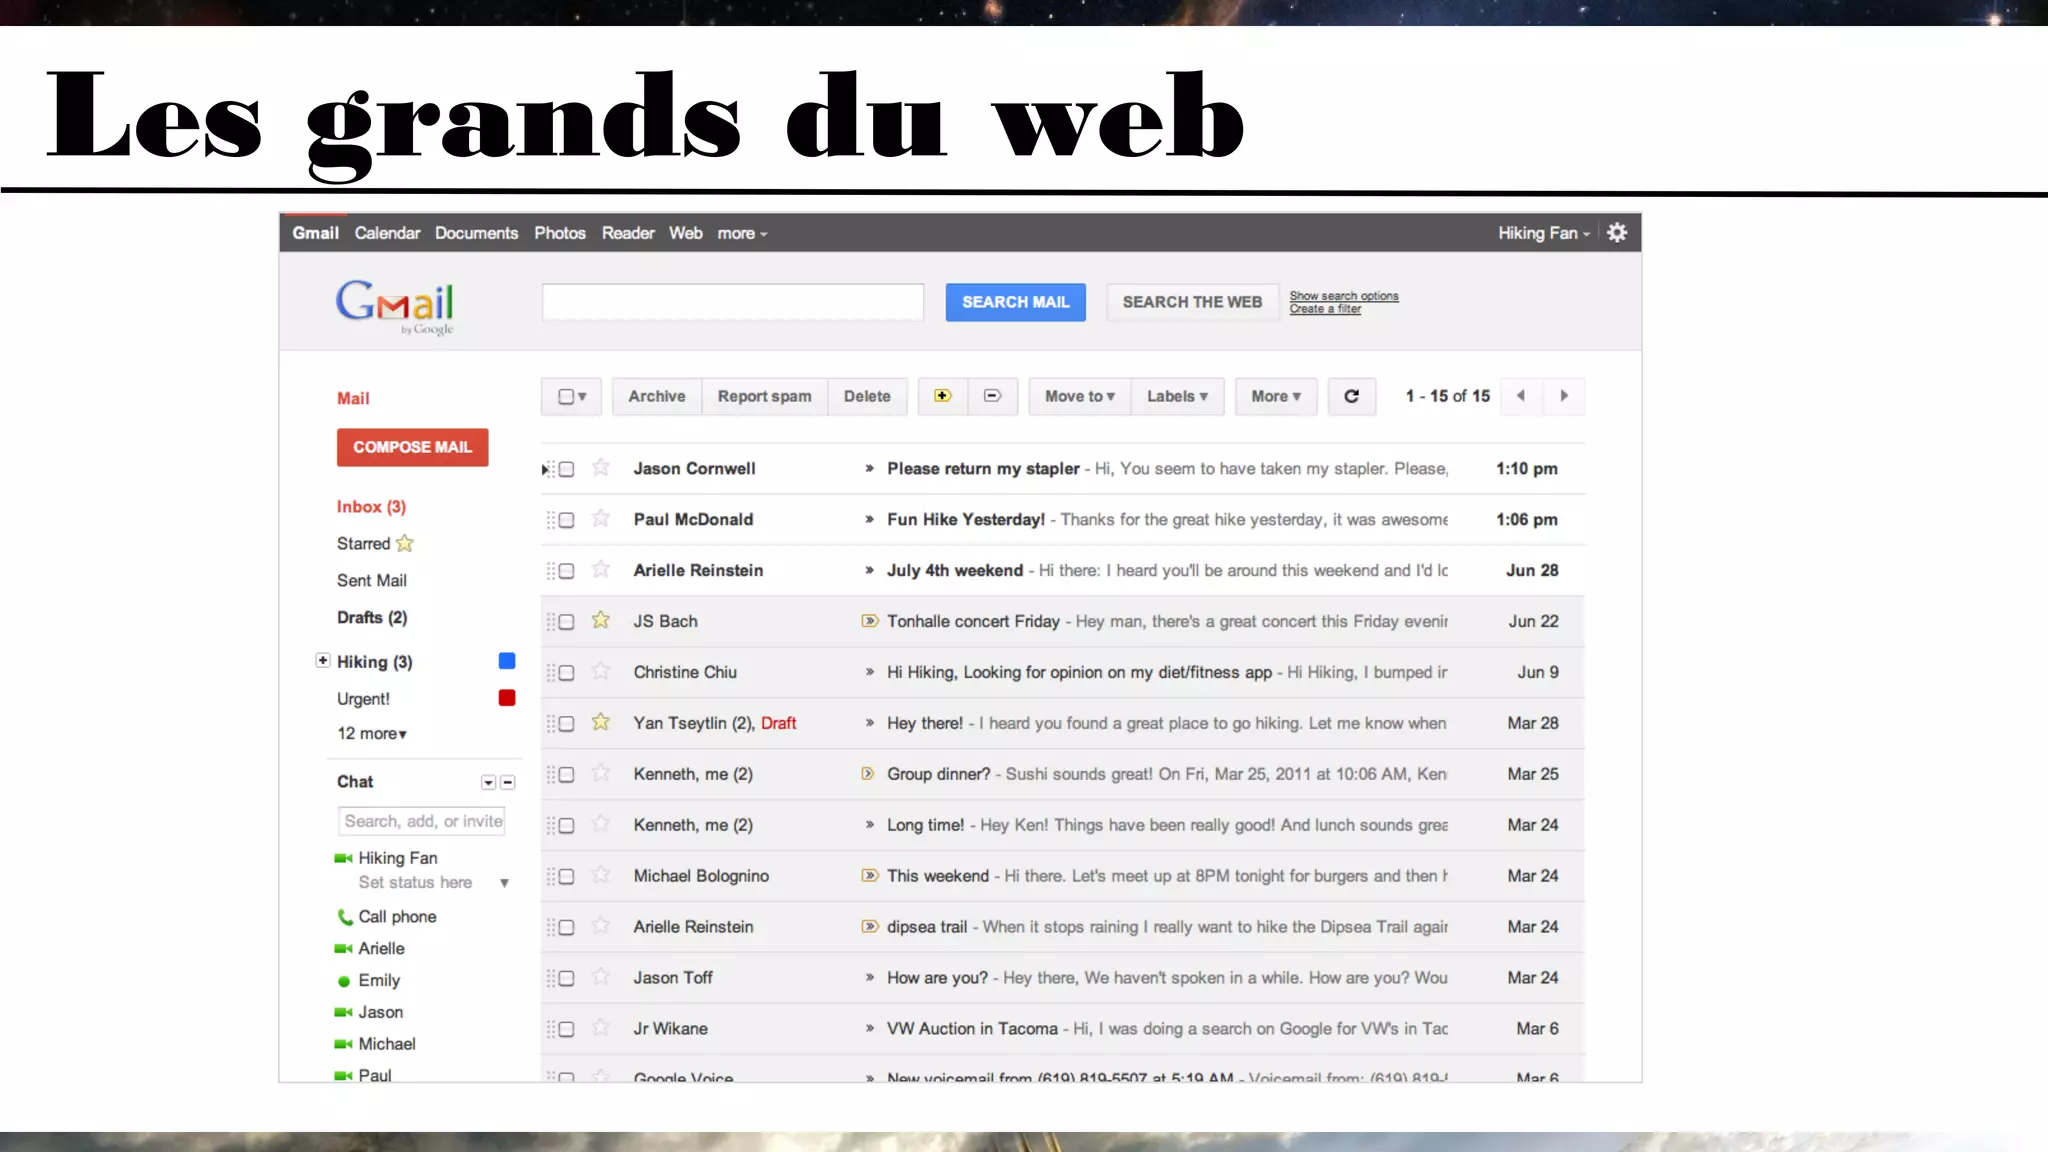Select the Paul McDonald message checkbox

(x=566, y=520)
